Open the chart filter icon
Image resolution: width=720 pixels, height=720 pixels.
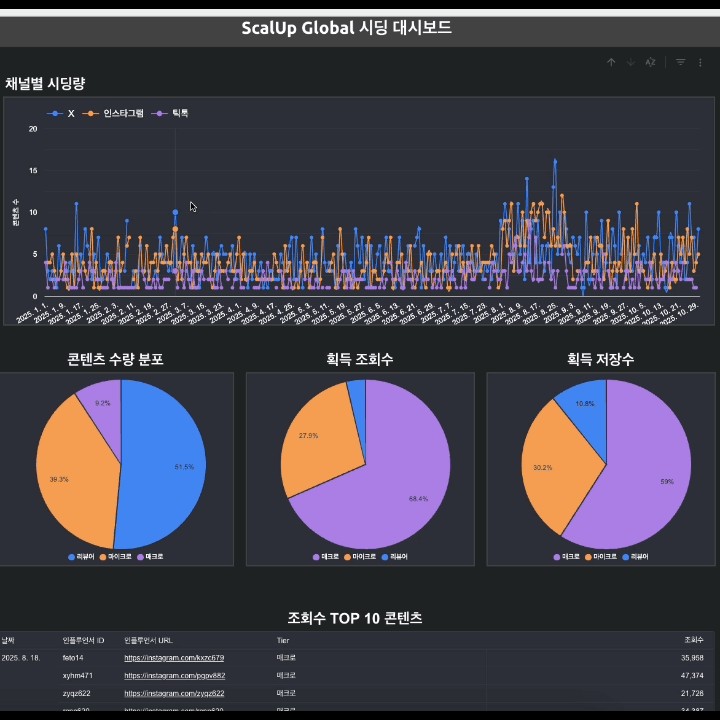coord(681,62)
